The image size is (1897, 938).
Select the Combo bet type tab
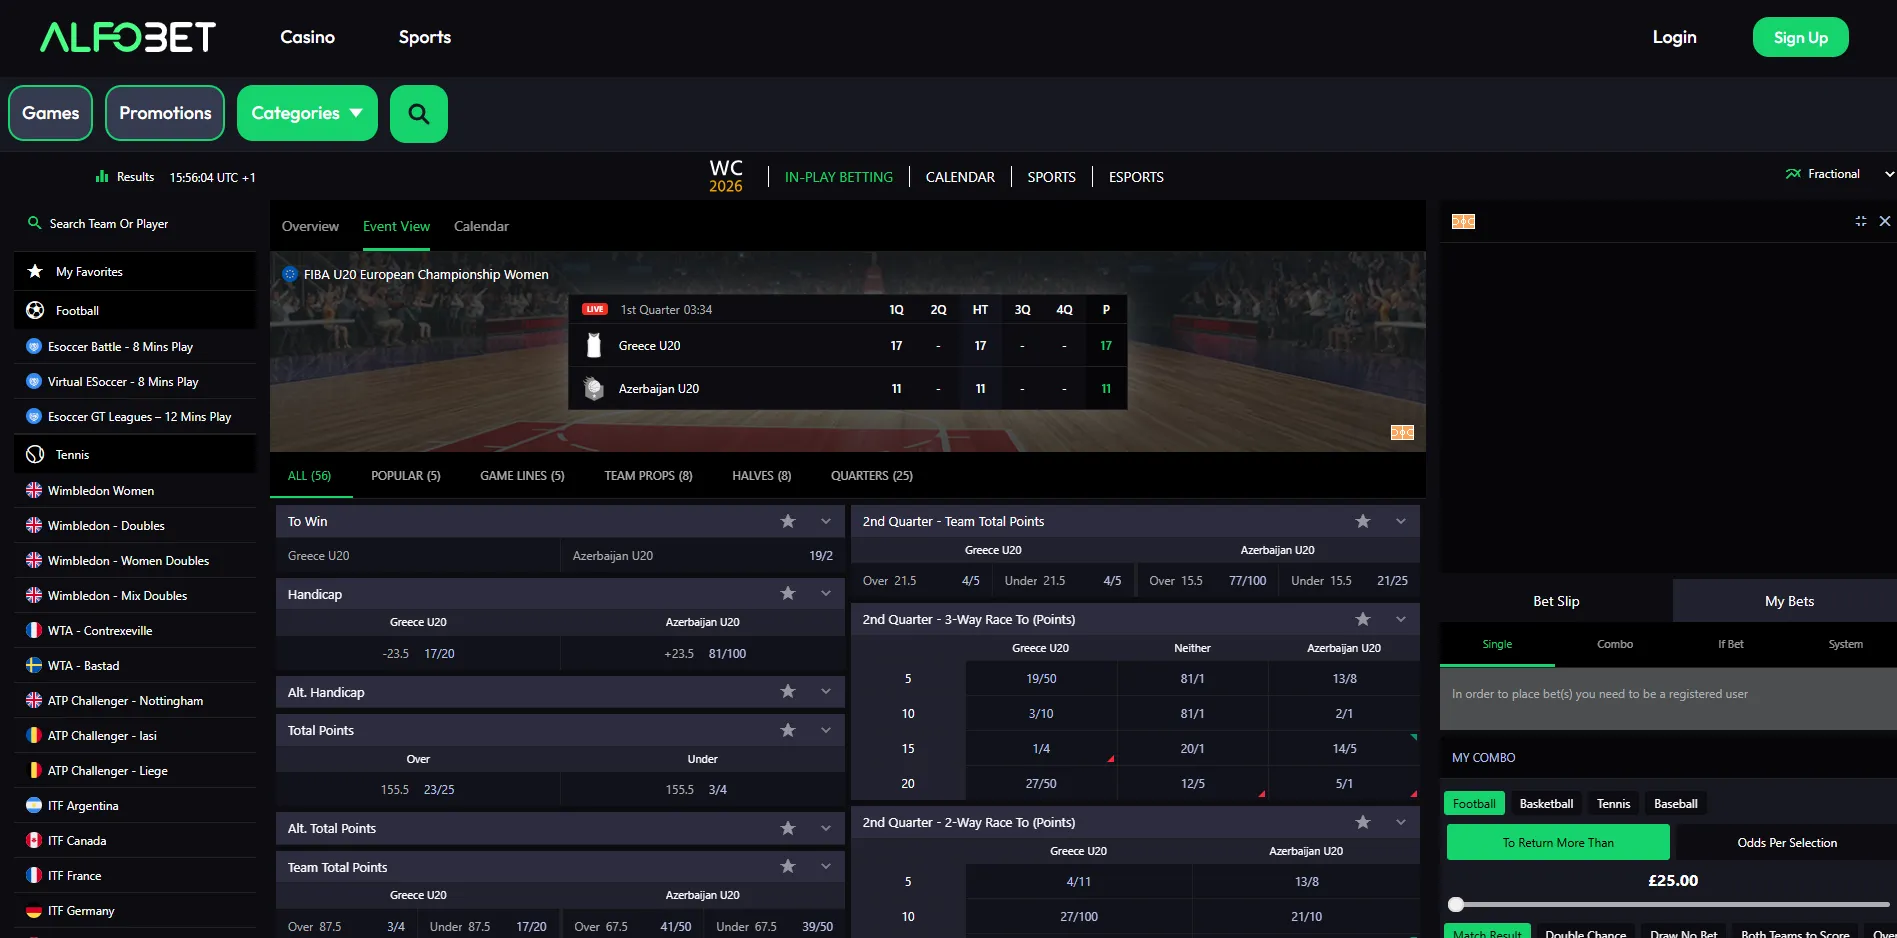coord(1615,644)
